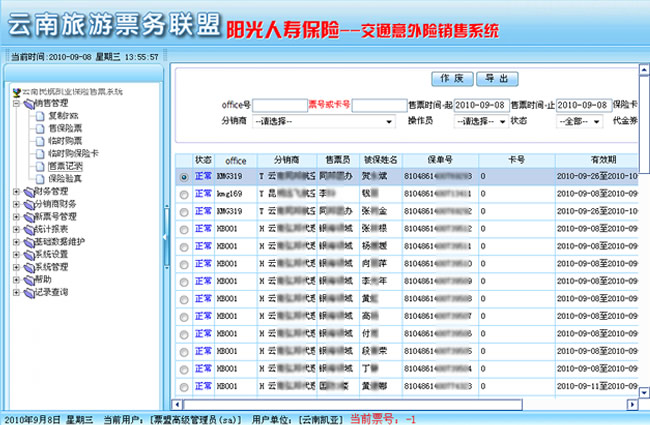The width and height of the screenshot is (650, 425).
Task: Click the 正常 link in kmg169 row
Action: [203, 194]
